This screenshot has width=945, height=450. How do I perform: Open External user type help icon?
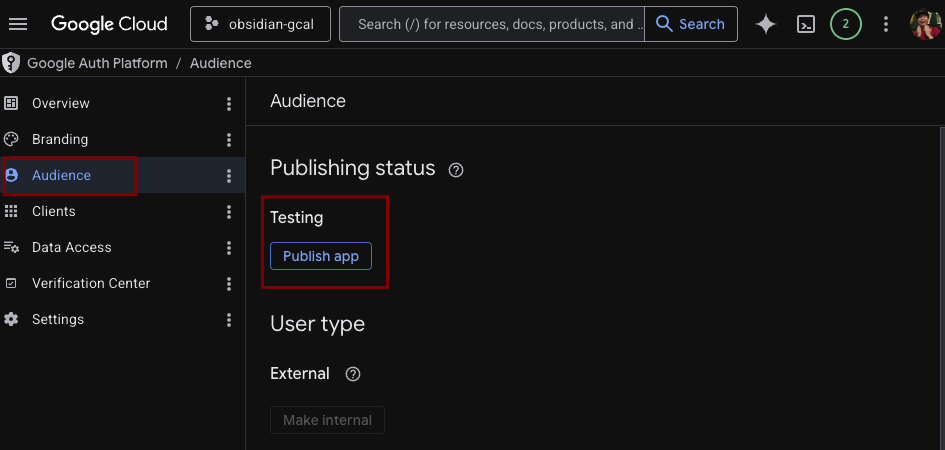(353, 374)
